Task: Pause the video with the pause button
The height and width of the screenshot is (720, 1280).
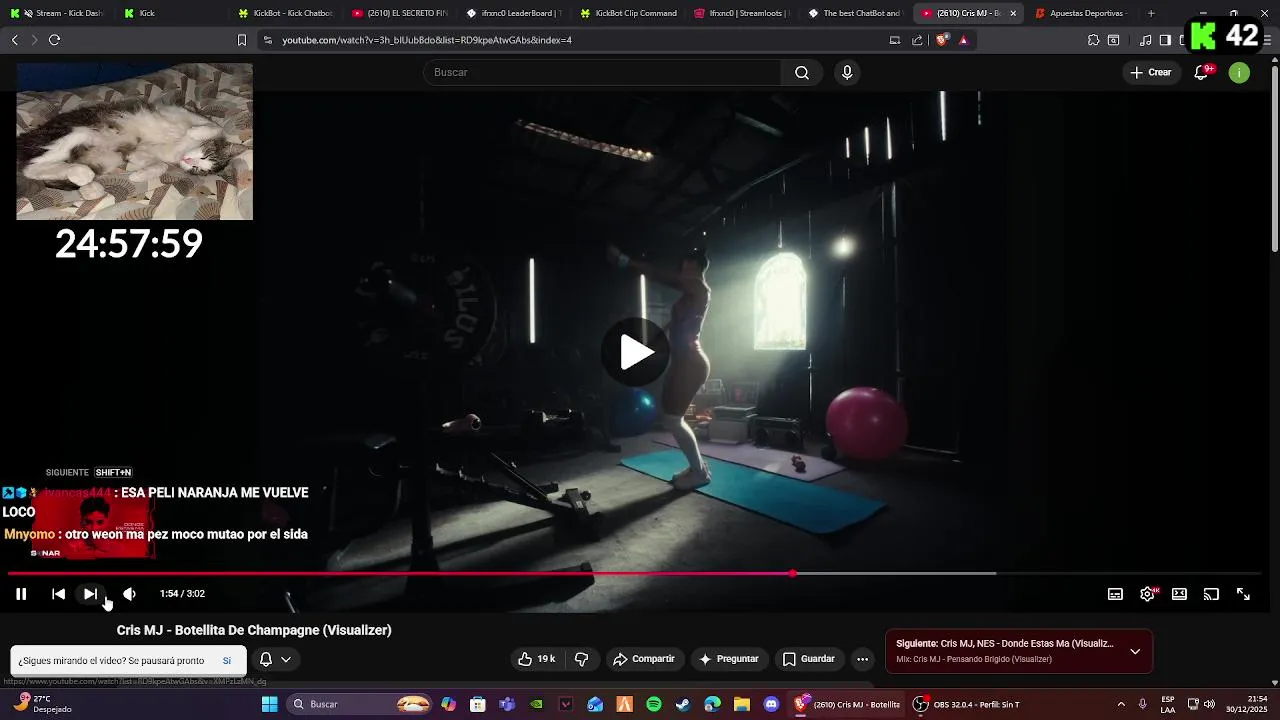Action: point(21,594)
